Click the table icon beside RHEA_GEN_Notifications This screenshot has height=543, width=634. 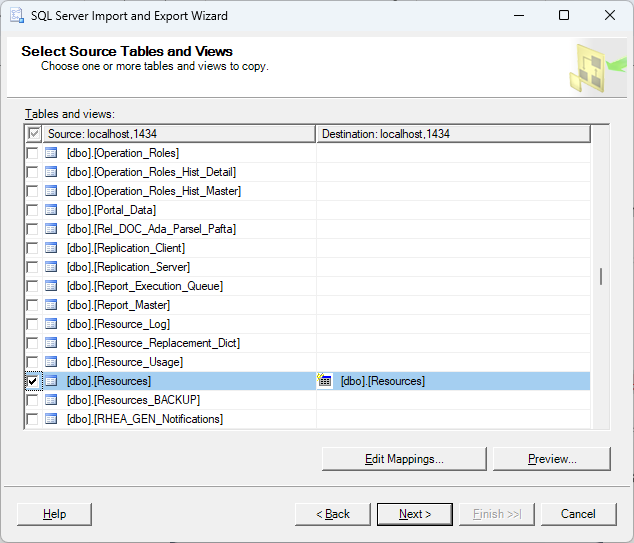(x=51, y=419)
